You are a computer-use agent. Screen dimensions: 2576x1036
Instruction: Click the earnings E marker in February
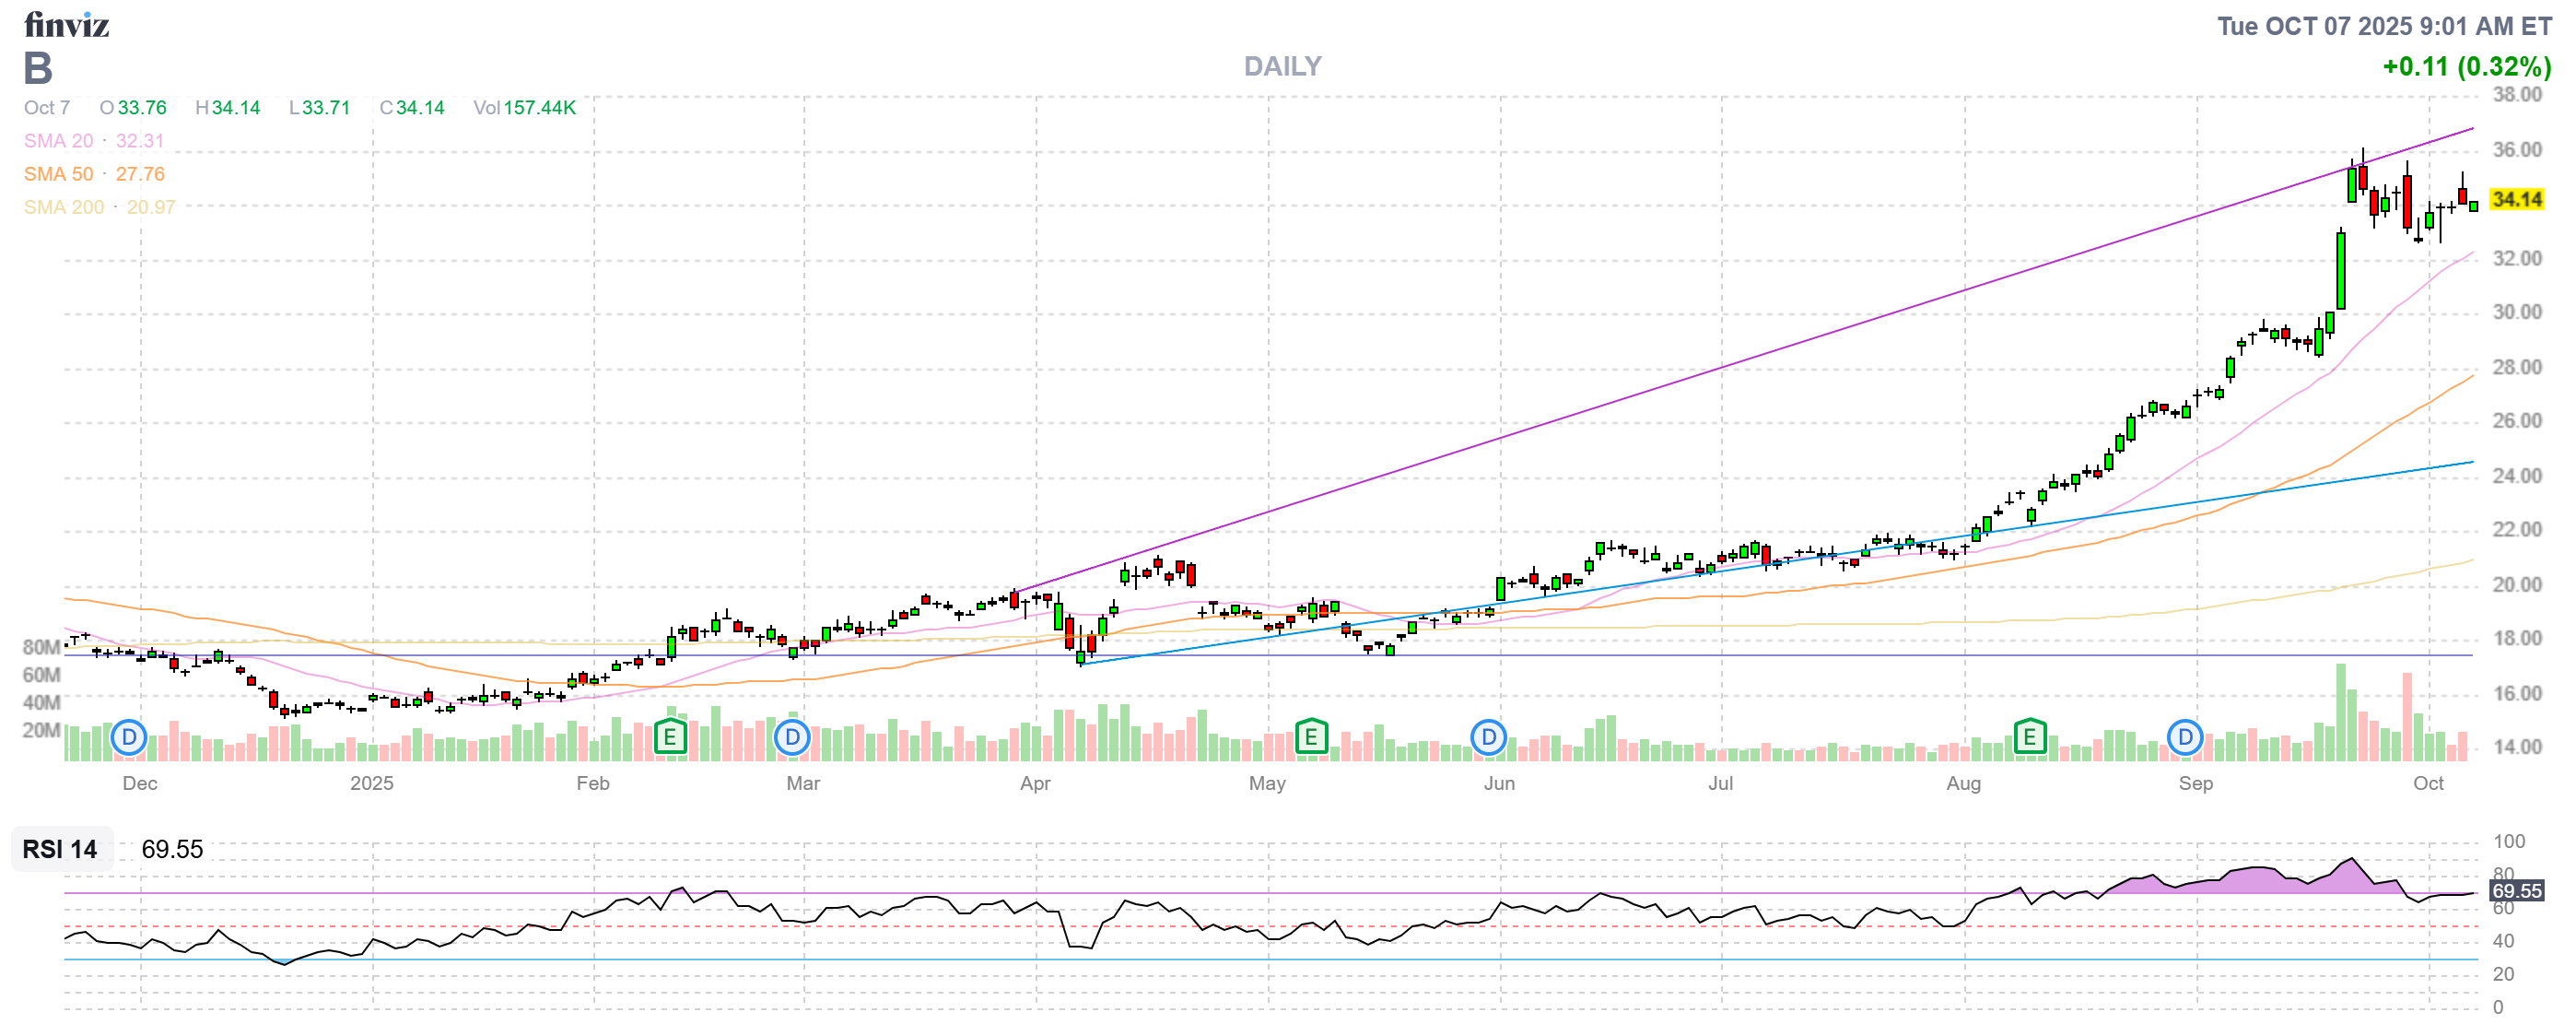669,739
